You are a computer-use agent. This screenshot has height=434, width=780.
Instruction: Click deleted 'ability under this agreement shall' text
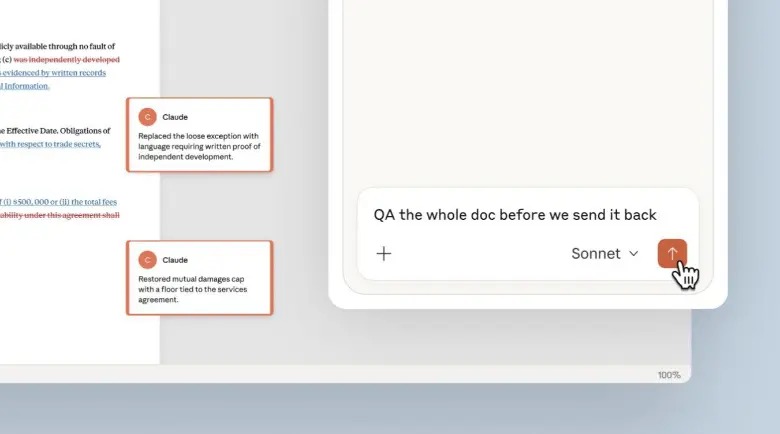click(x=60, y=215)
